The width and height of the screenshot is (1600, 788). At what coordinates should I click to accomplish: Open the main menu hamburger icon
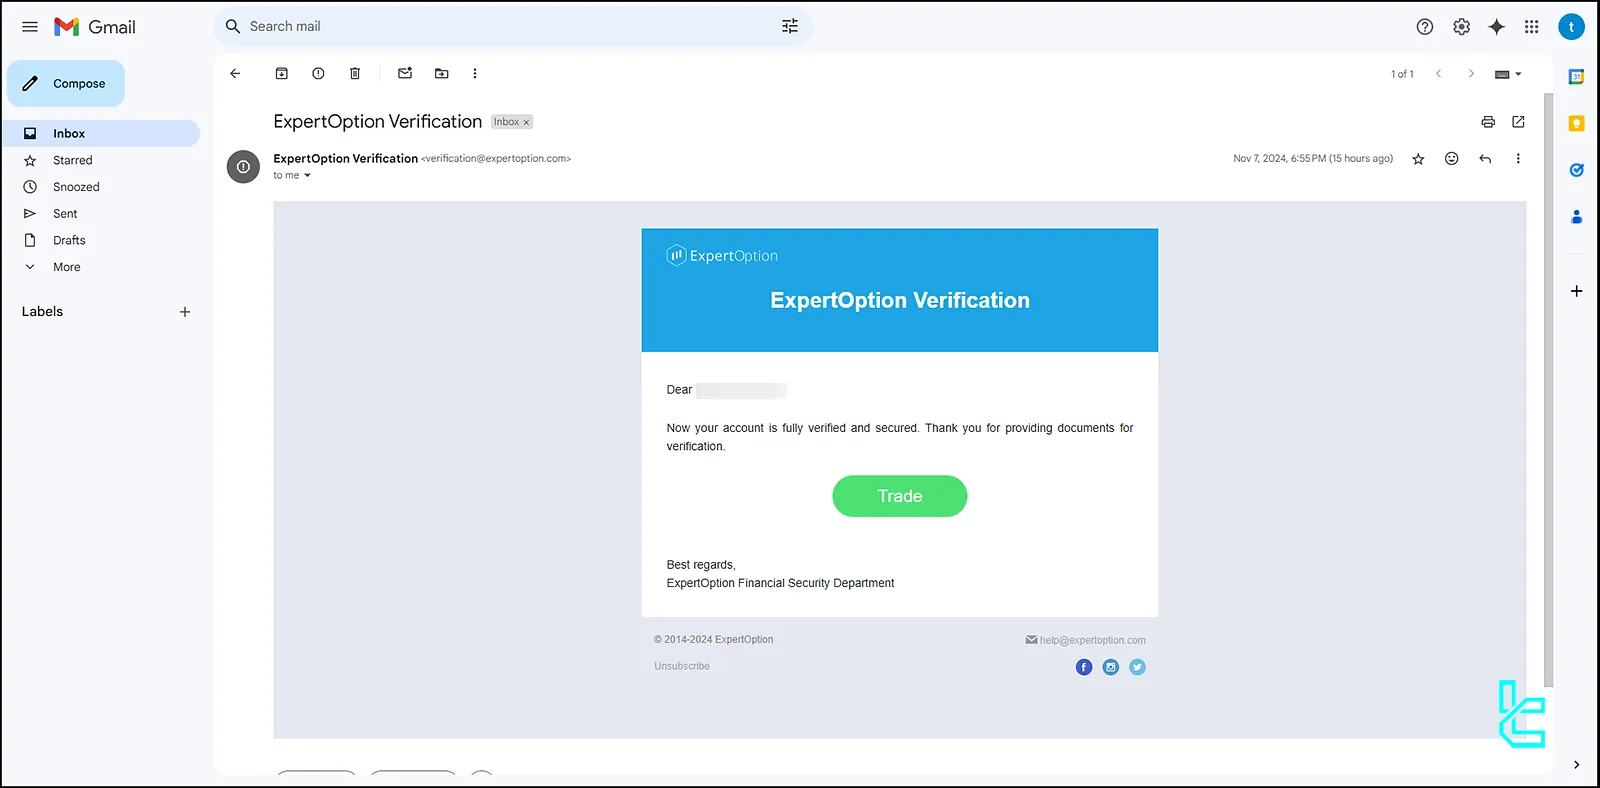(x=30, y=27)
